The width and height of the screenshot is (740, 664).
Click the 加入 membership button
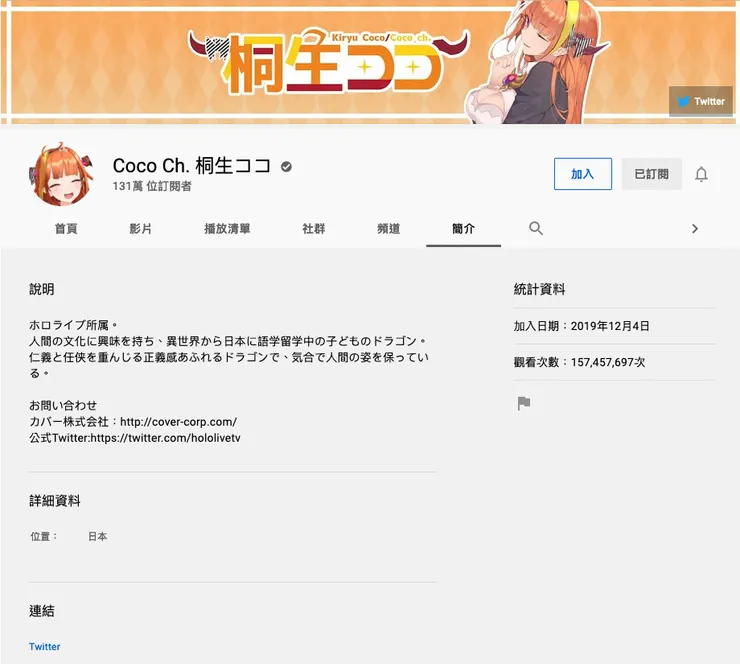point(583,174)
